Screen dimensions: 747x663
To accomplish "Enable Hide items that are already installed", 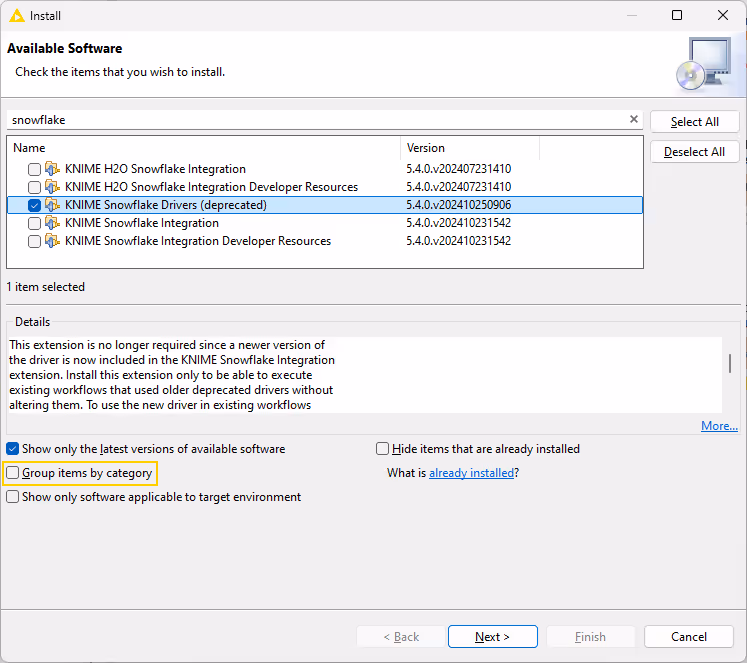I will [x=383, y=449].
